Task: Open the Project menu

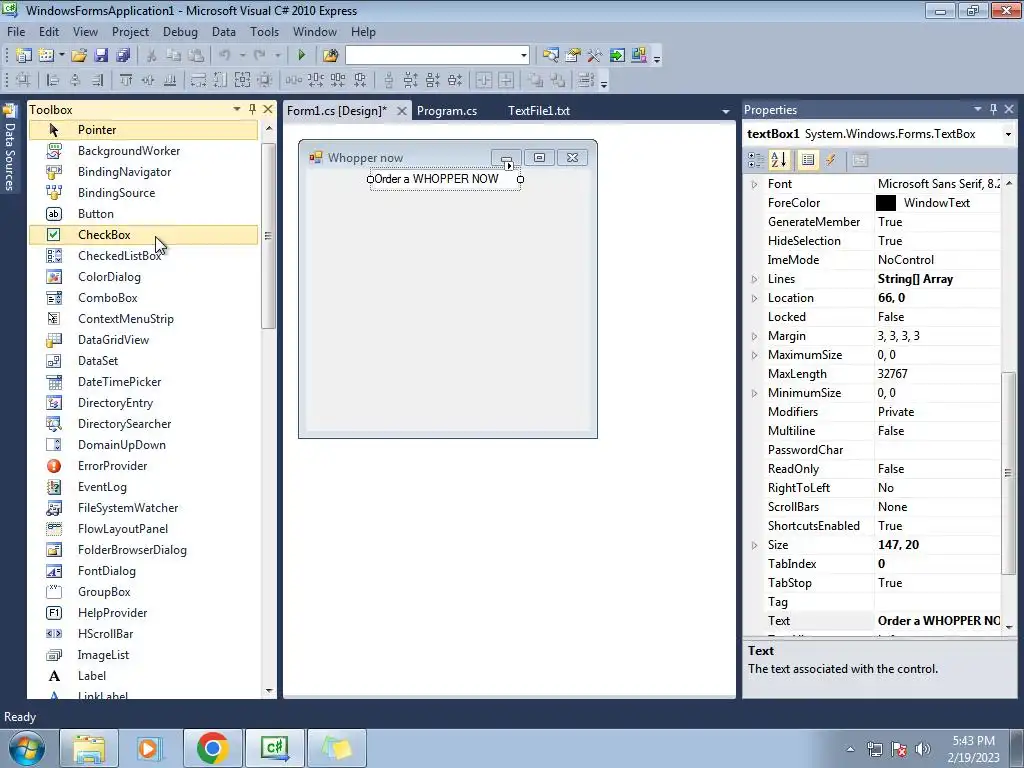Action: coord(130,31)
